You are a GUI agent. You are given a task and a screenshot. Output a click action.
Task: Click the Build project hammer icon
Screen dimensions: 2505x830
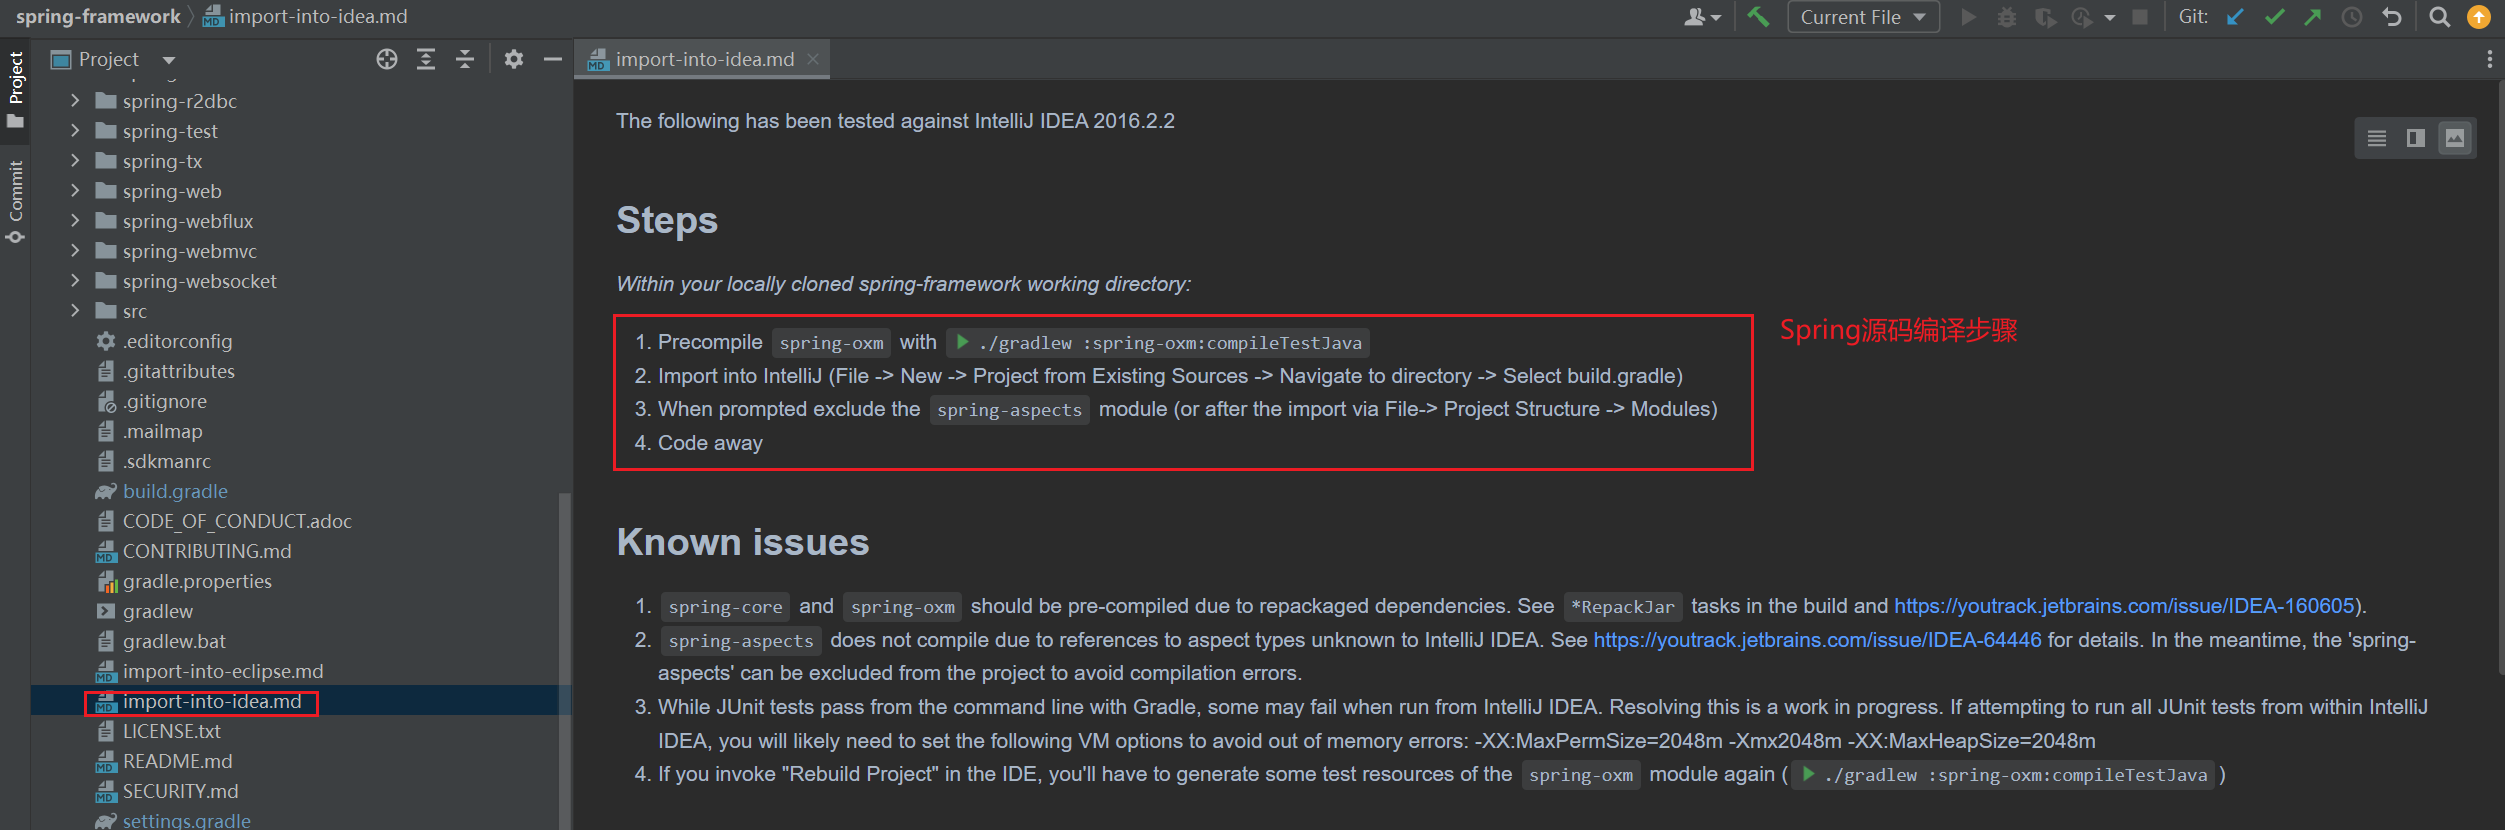[1758, 17]
